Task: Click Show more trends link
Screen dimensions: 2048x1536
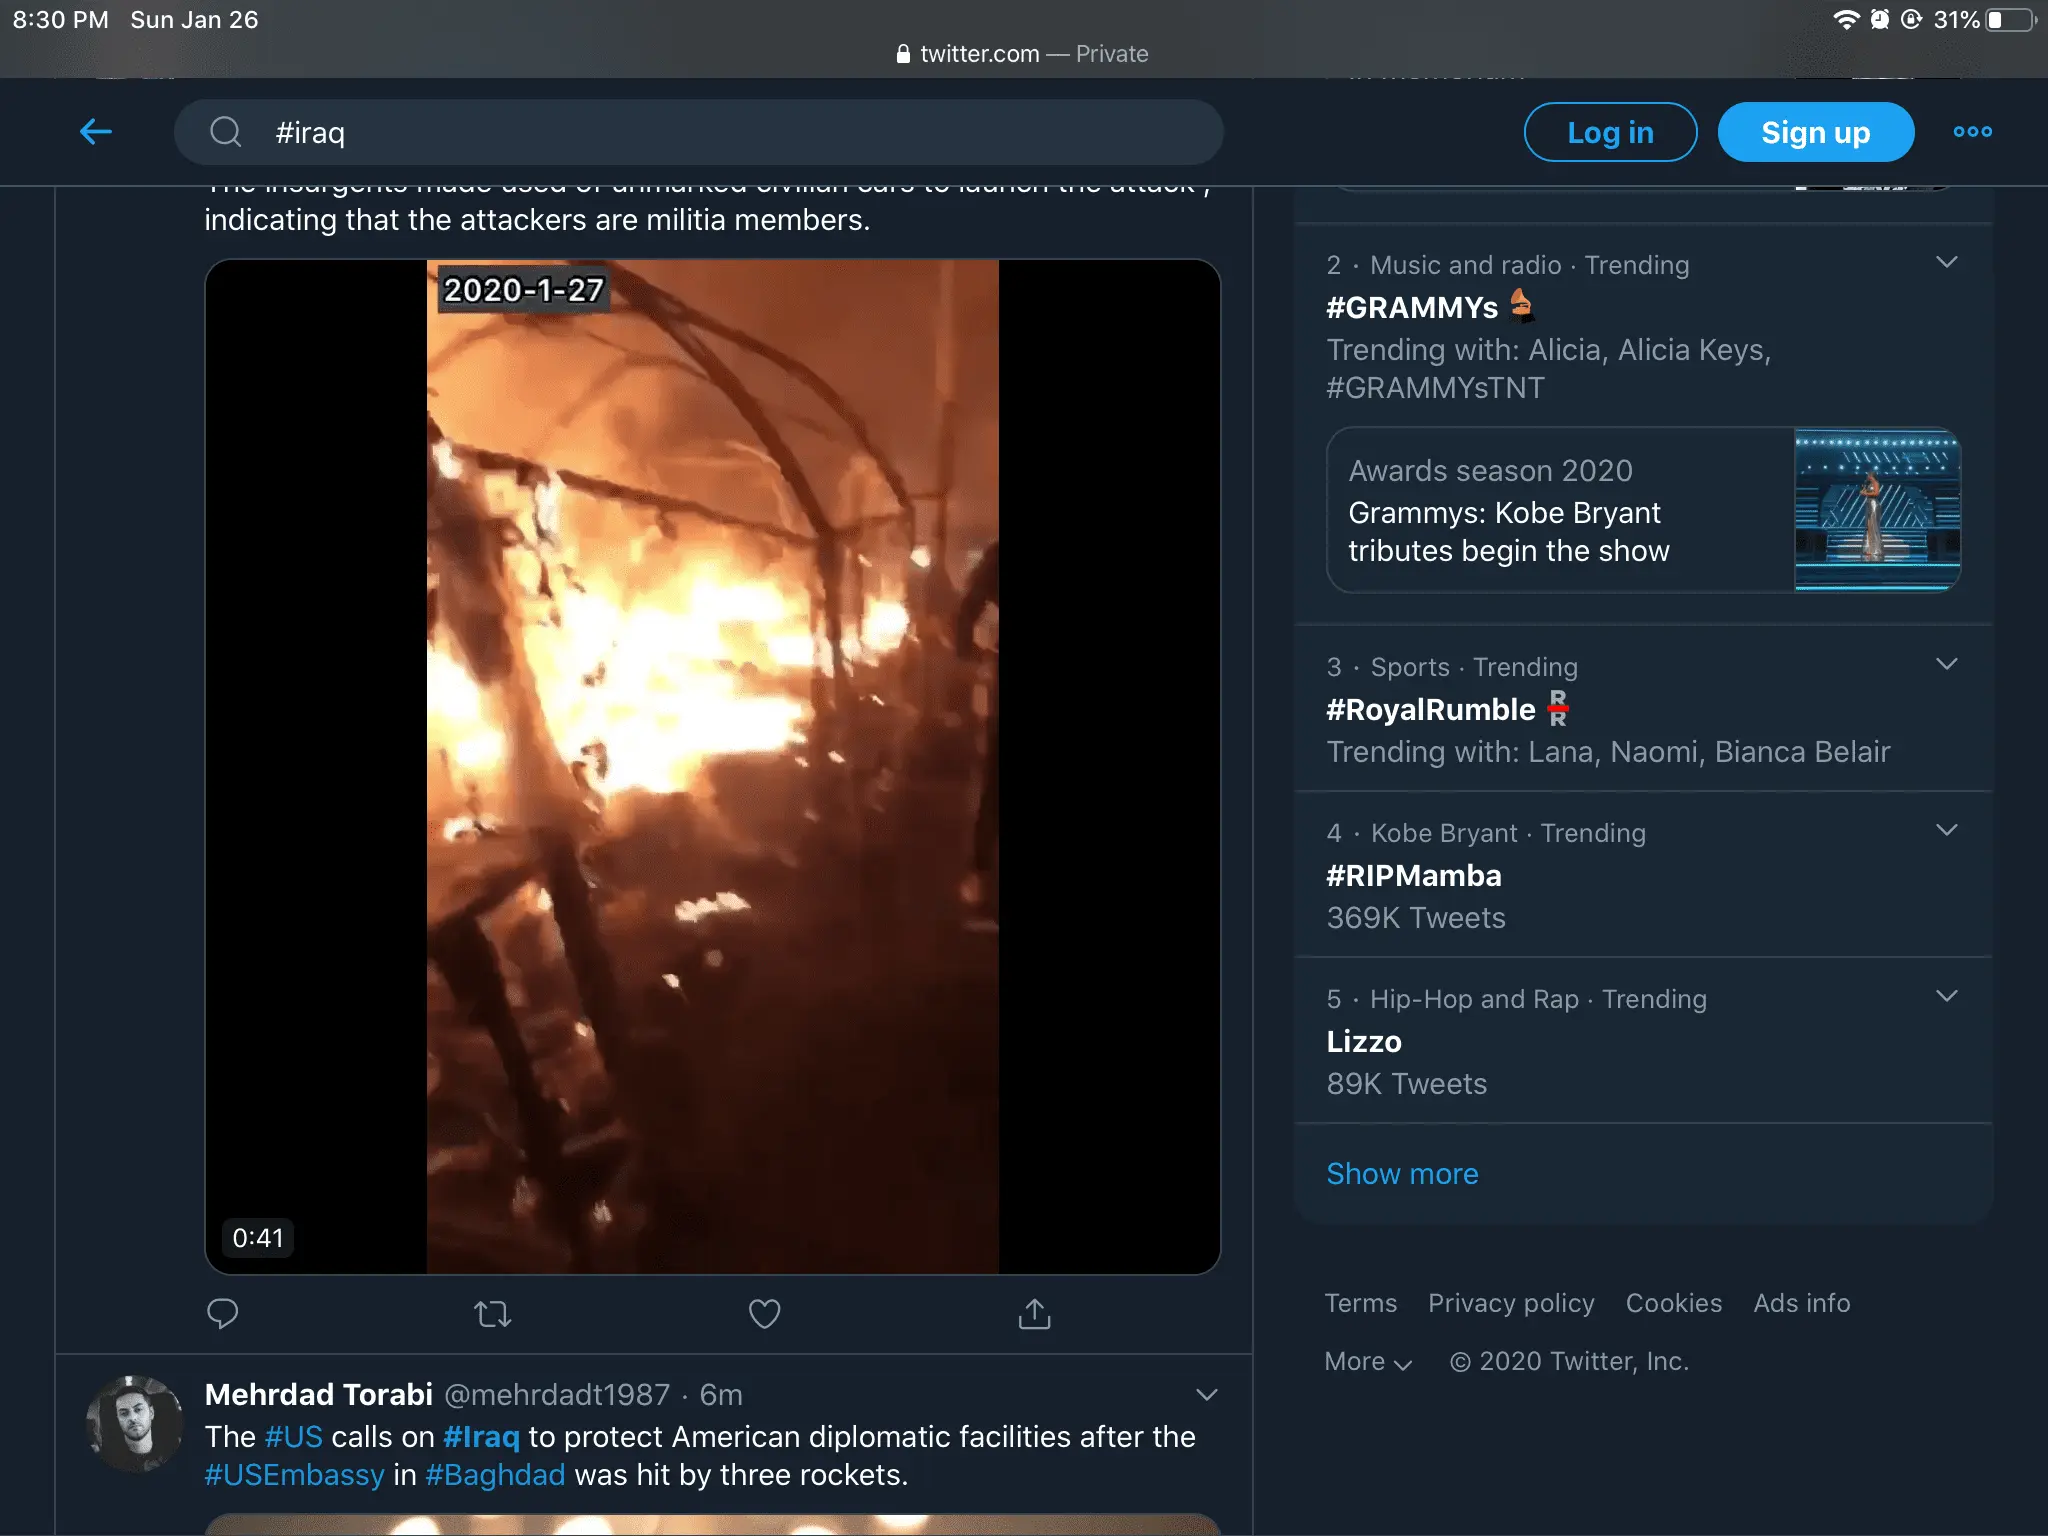Action: [1401, 1174]
